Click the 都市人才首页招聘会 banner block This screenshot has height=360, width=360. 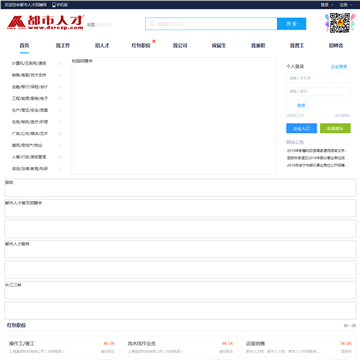180,208
